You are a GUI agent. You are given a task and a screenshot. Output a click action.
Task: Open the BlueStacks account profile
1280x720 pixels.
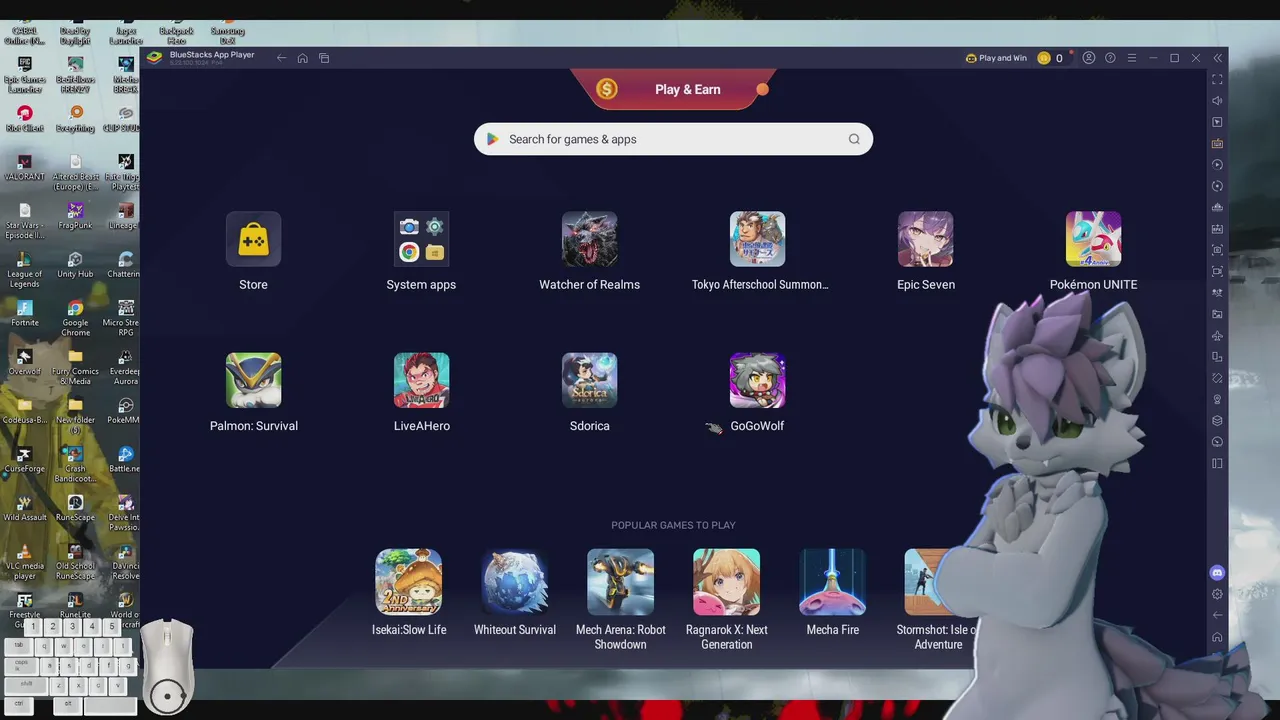point(1089,58)
